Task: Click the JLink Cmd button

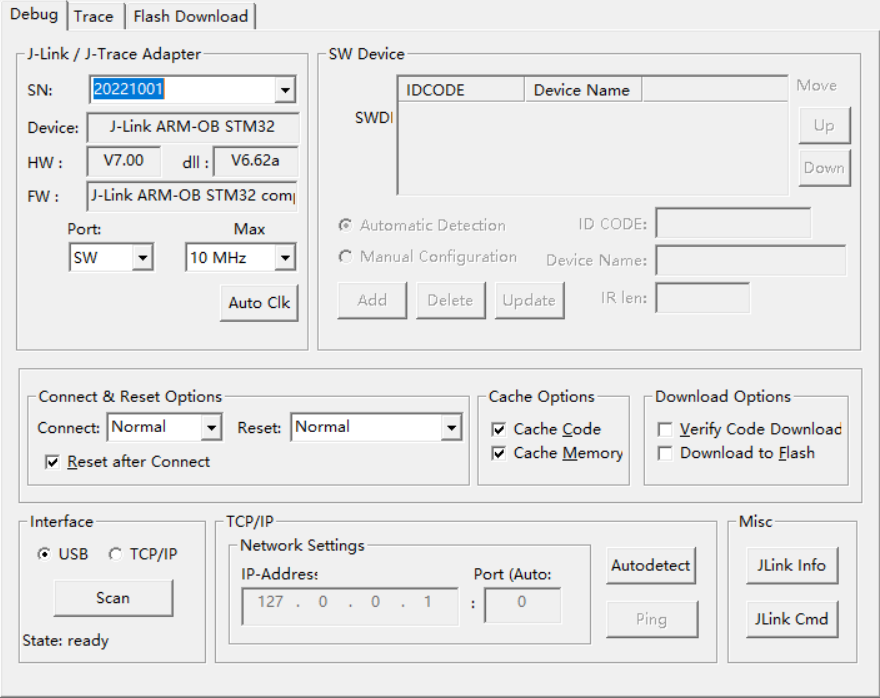Action: pos(792,619)
